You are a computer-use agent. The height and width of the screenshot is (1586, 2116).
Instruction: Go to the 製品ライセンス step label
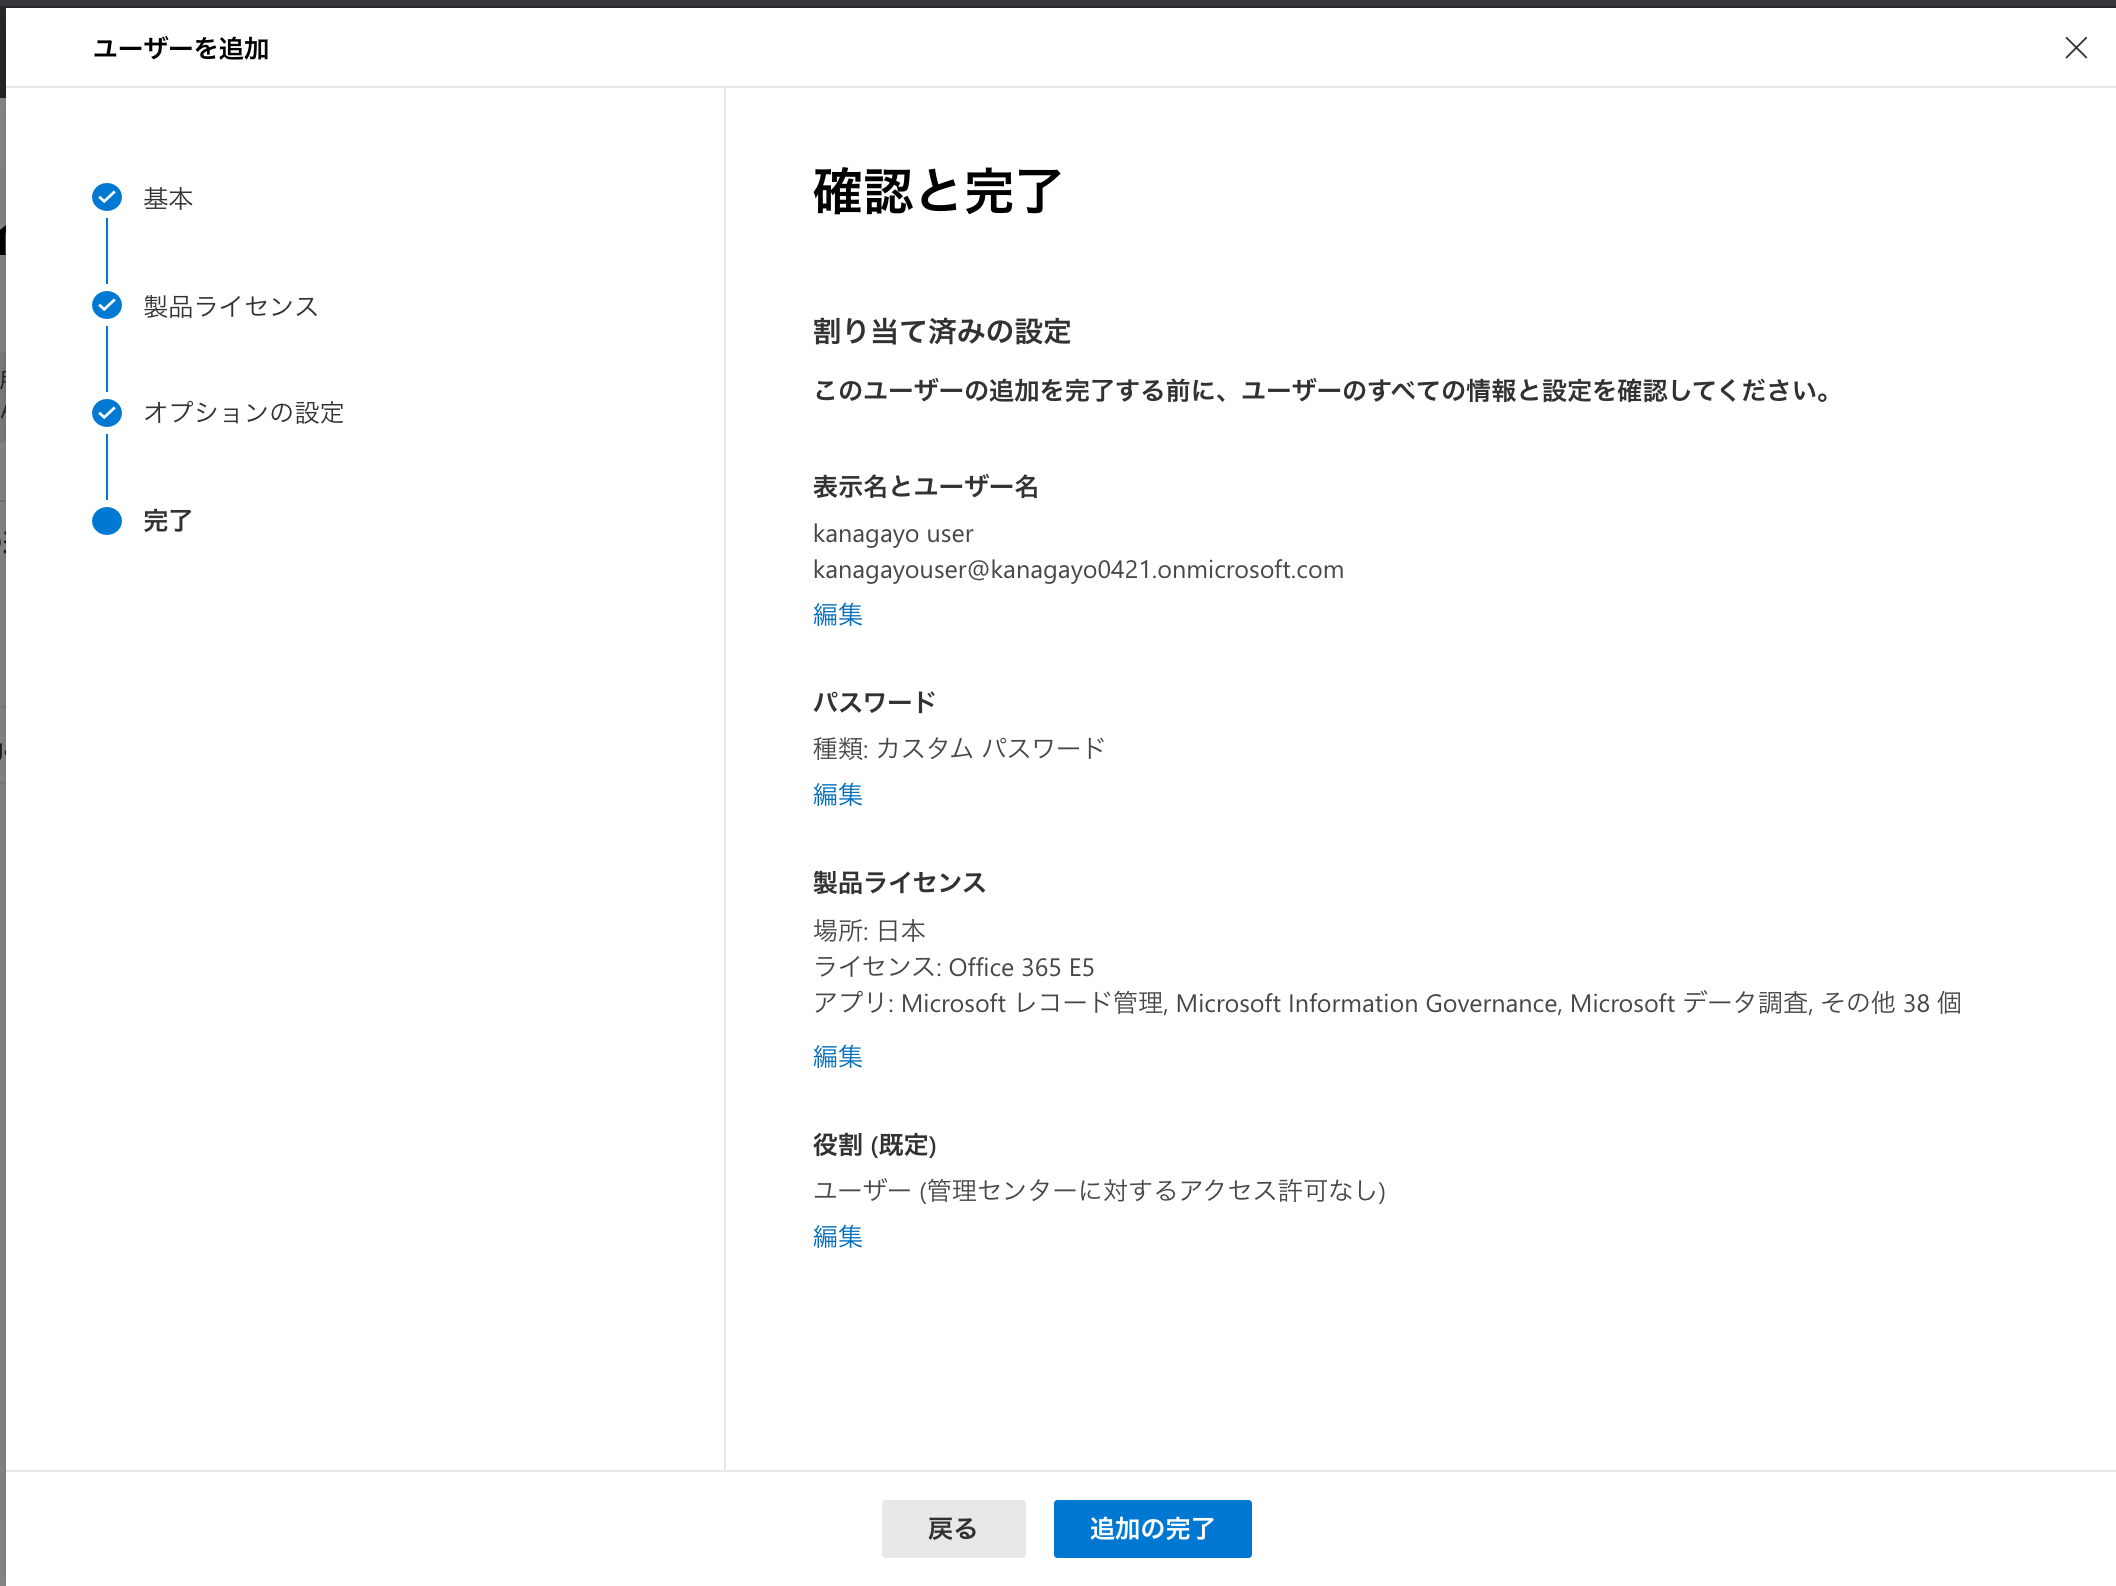pyautogui.click(x=231, y=306)
